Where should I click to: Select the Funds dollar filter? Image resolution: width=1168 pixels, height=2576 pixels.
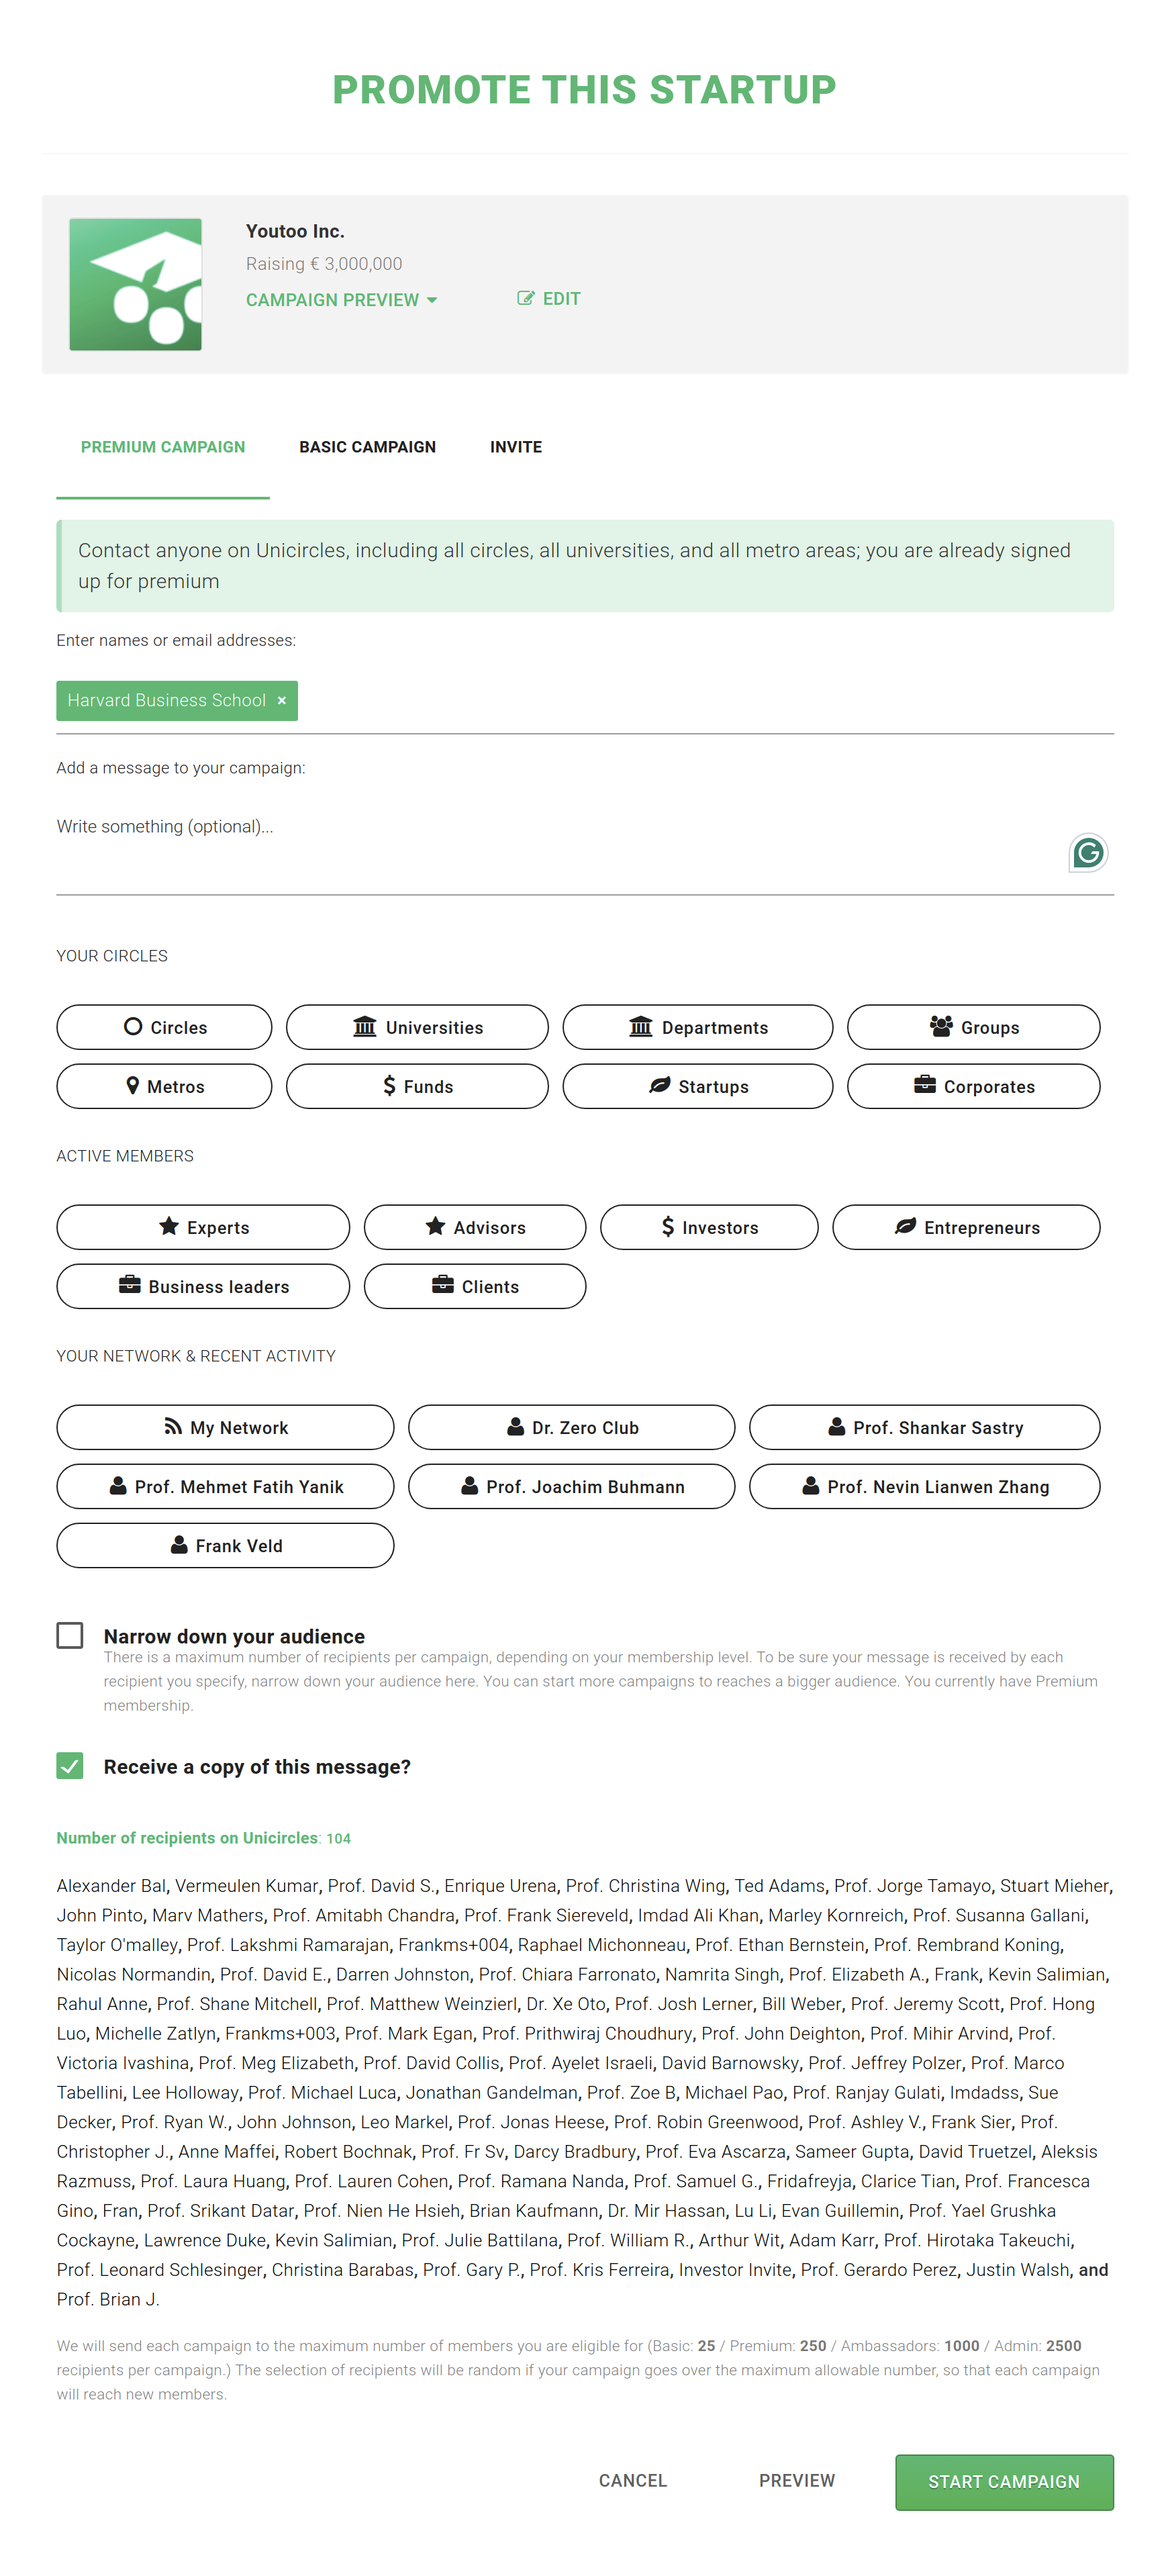(417, 1086)
